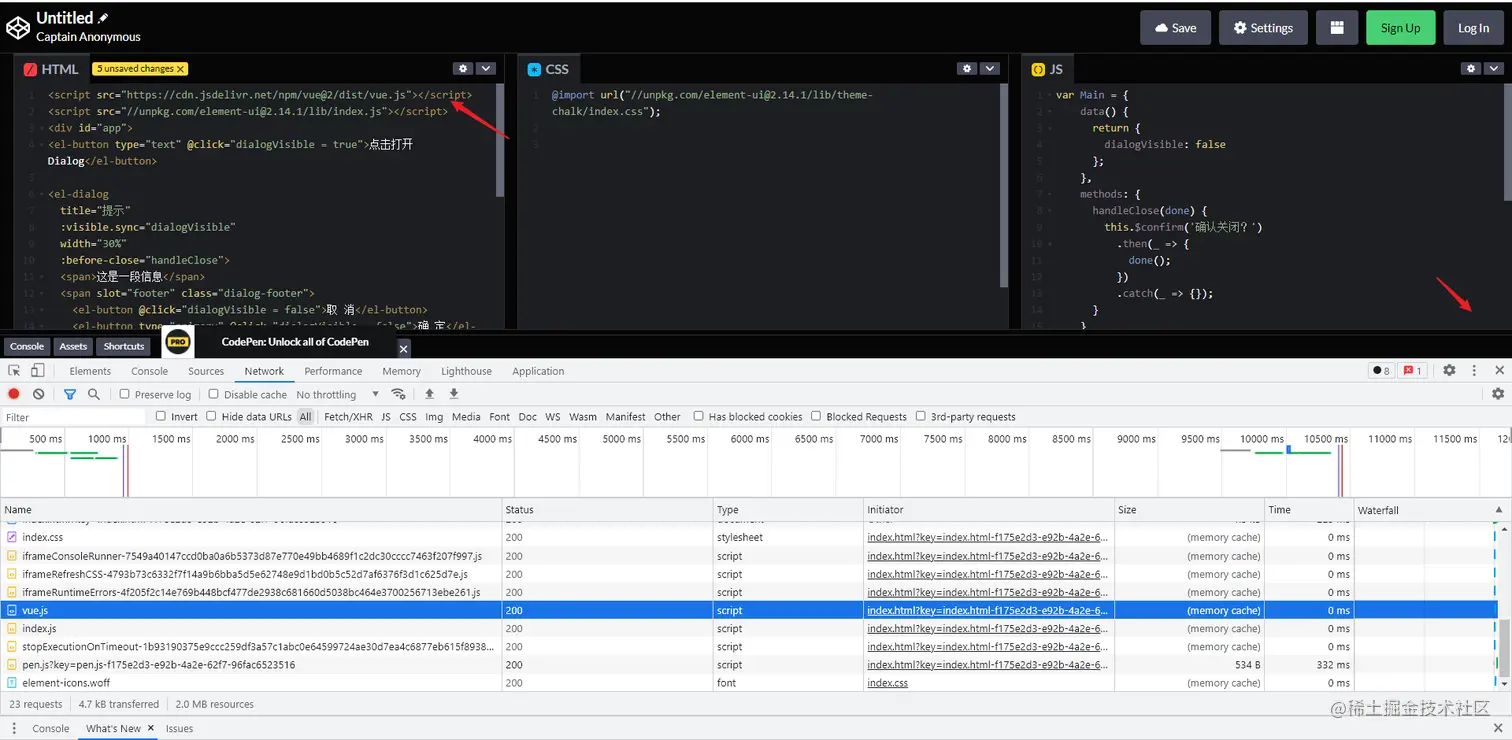Open the Performance tab
Viewport: 1512px width, 740px height.
[334, 371]
